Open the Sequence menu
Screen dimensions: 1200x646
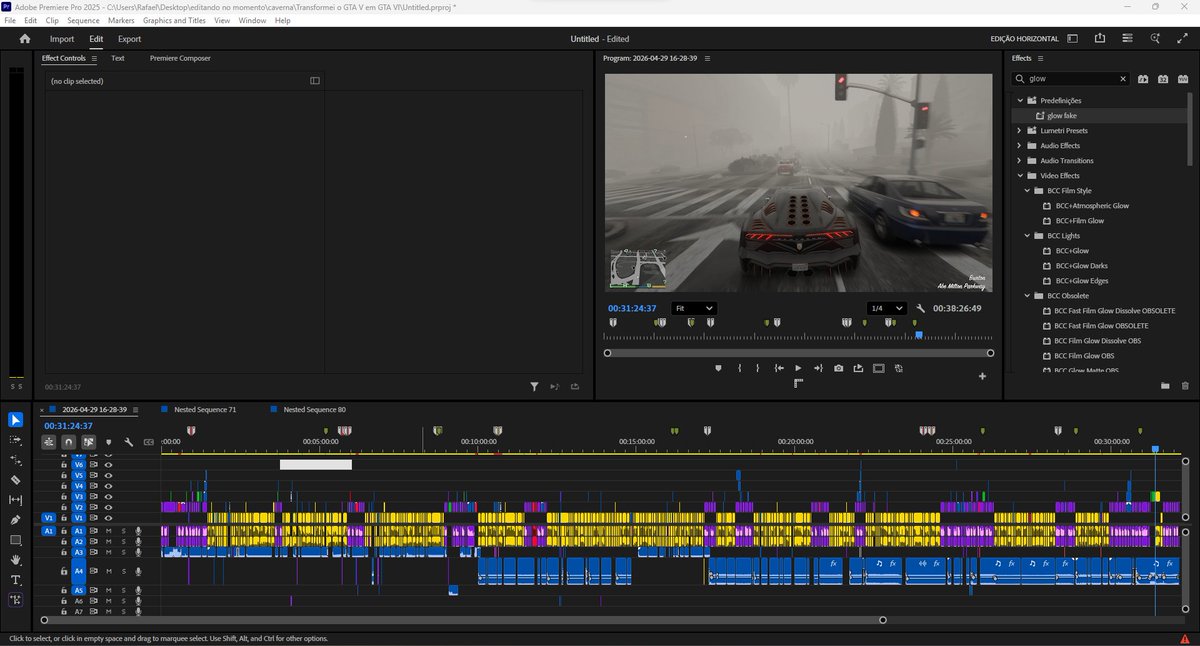coord(83,20)
